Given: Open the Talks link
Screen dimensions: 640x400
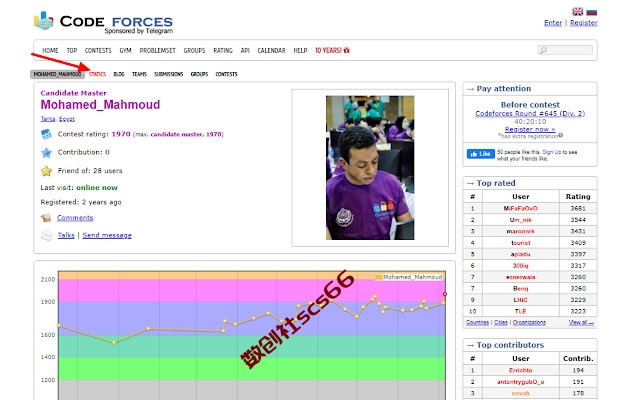Looking at the screenshot, I should 66,236.
